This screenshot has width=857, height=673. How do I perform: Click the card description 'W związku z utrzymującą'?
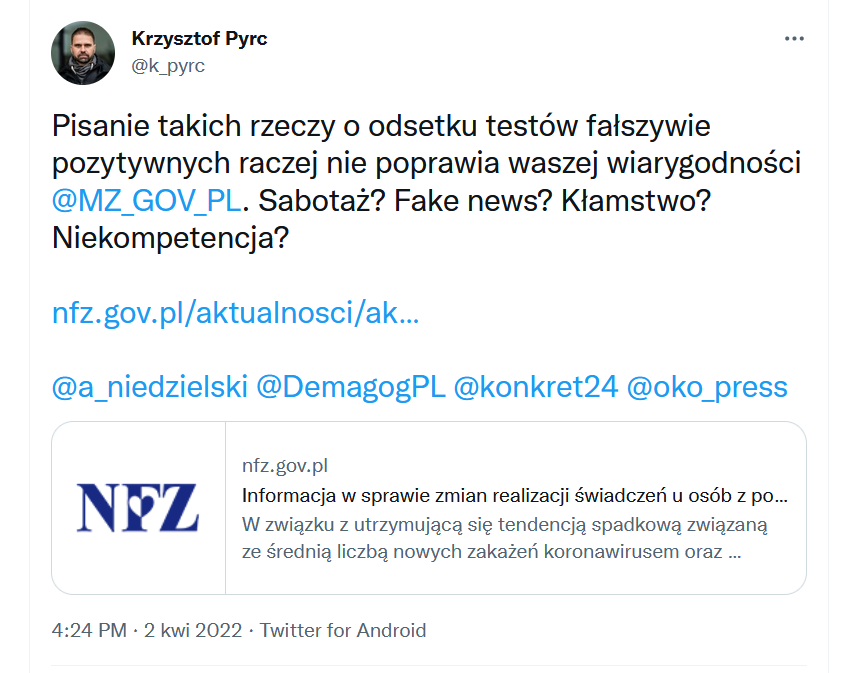504,538
